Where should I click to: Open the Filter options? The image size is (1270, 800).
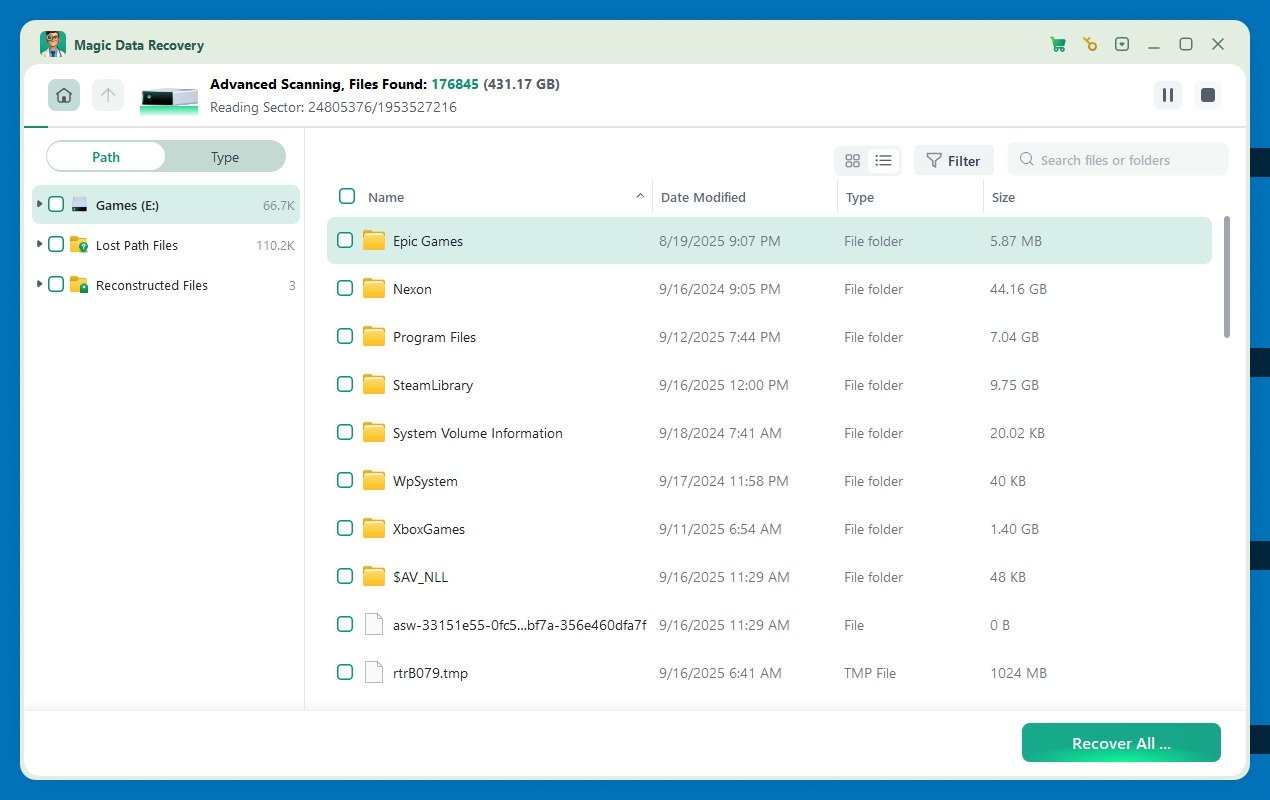[x=953, y=160]
